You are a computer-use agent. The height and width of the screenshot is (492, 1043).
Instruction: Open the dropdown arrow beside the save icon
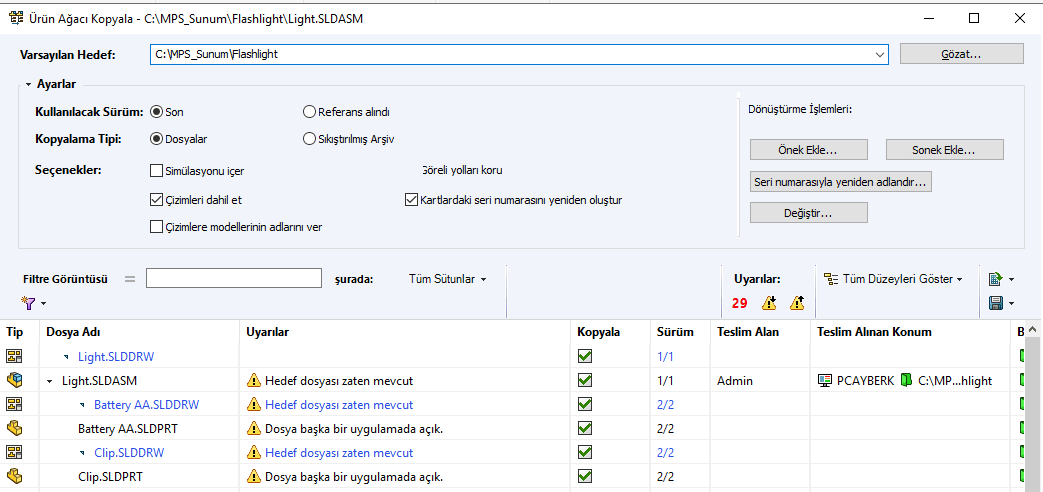[x=1011, y=305]
